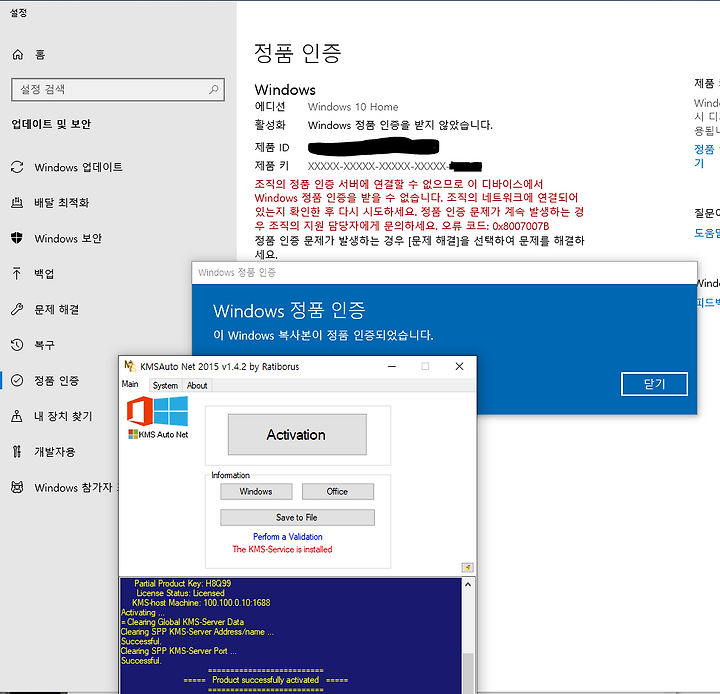Click the 백업 upload arrow icon
Viewport: 720px width, 694px height.
tap(17, 274)
